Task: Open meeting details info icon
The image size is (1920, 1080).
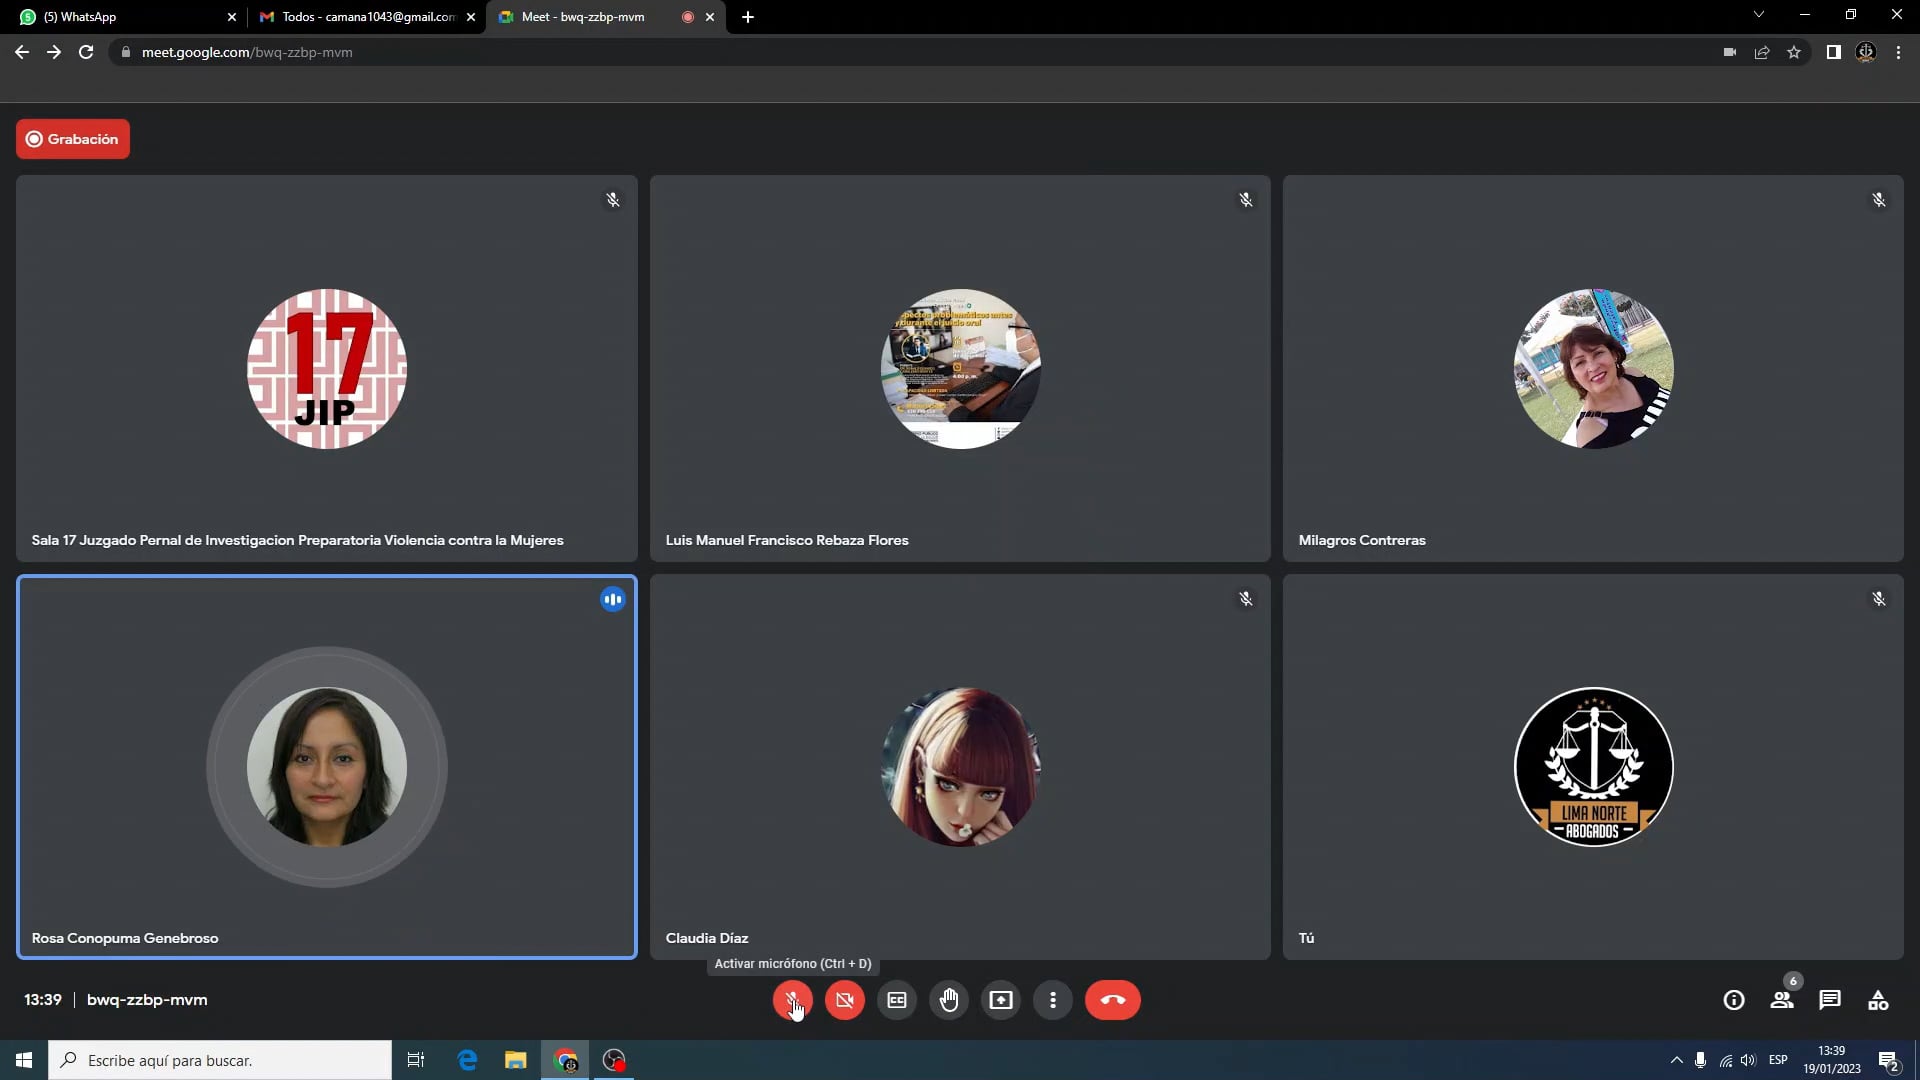Action: 1734,1000
